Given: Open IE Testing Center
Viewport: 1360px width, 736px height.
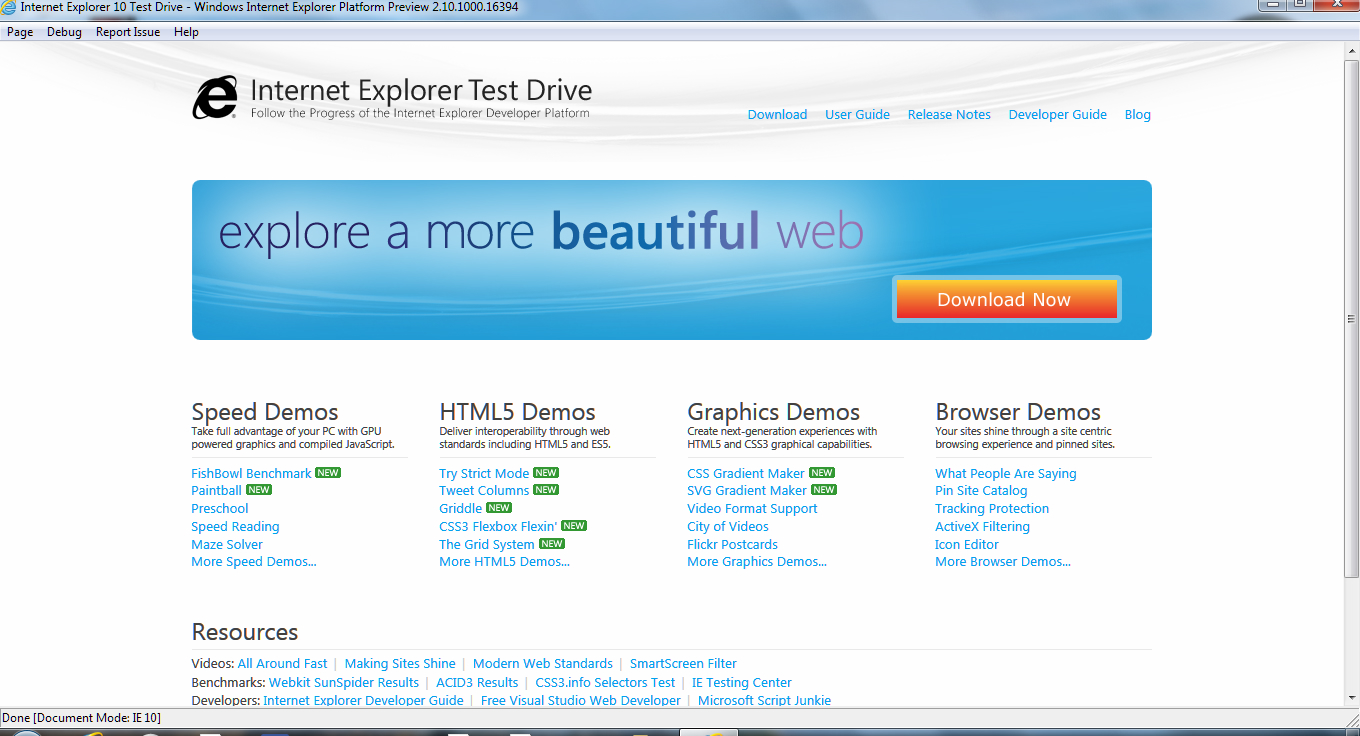Looking at the screenshot, I should [x=742, y=683].
